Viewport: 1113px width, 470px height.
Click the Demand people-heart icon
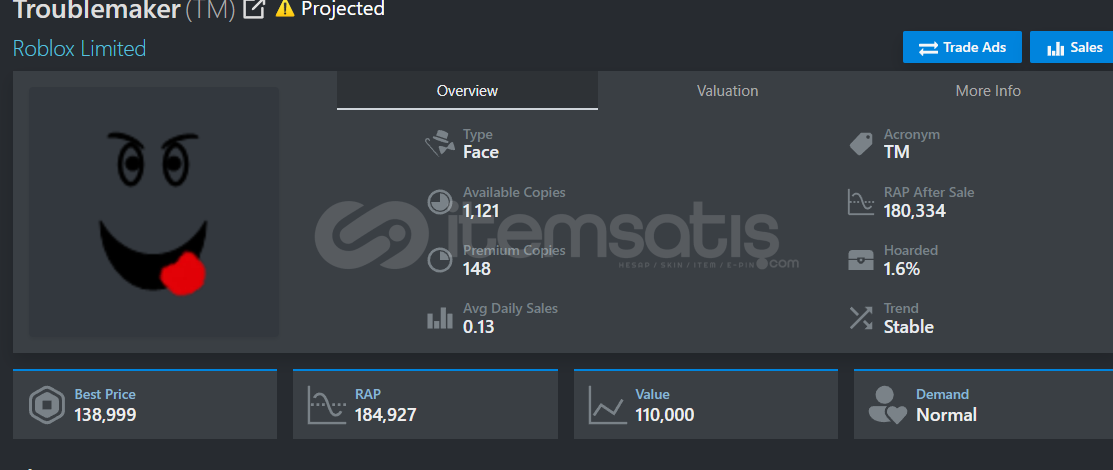pyautogui.click(x=887, y=405)
